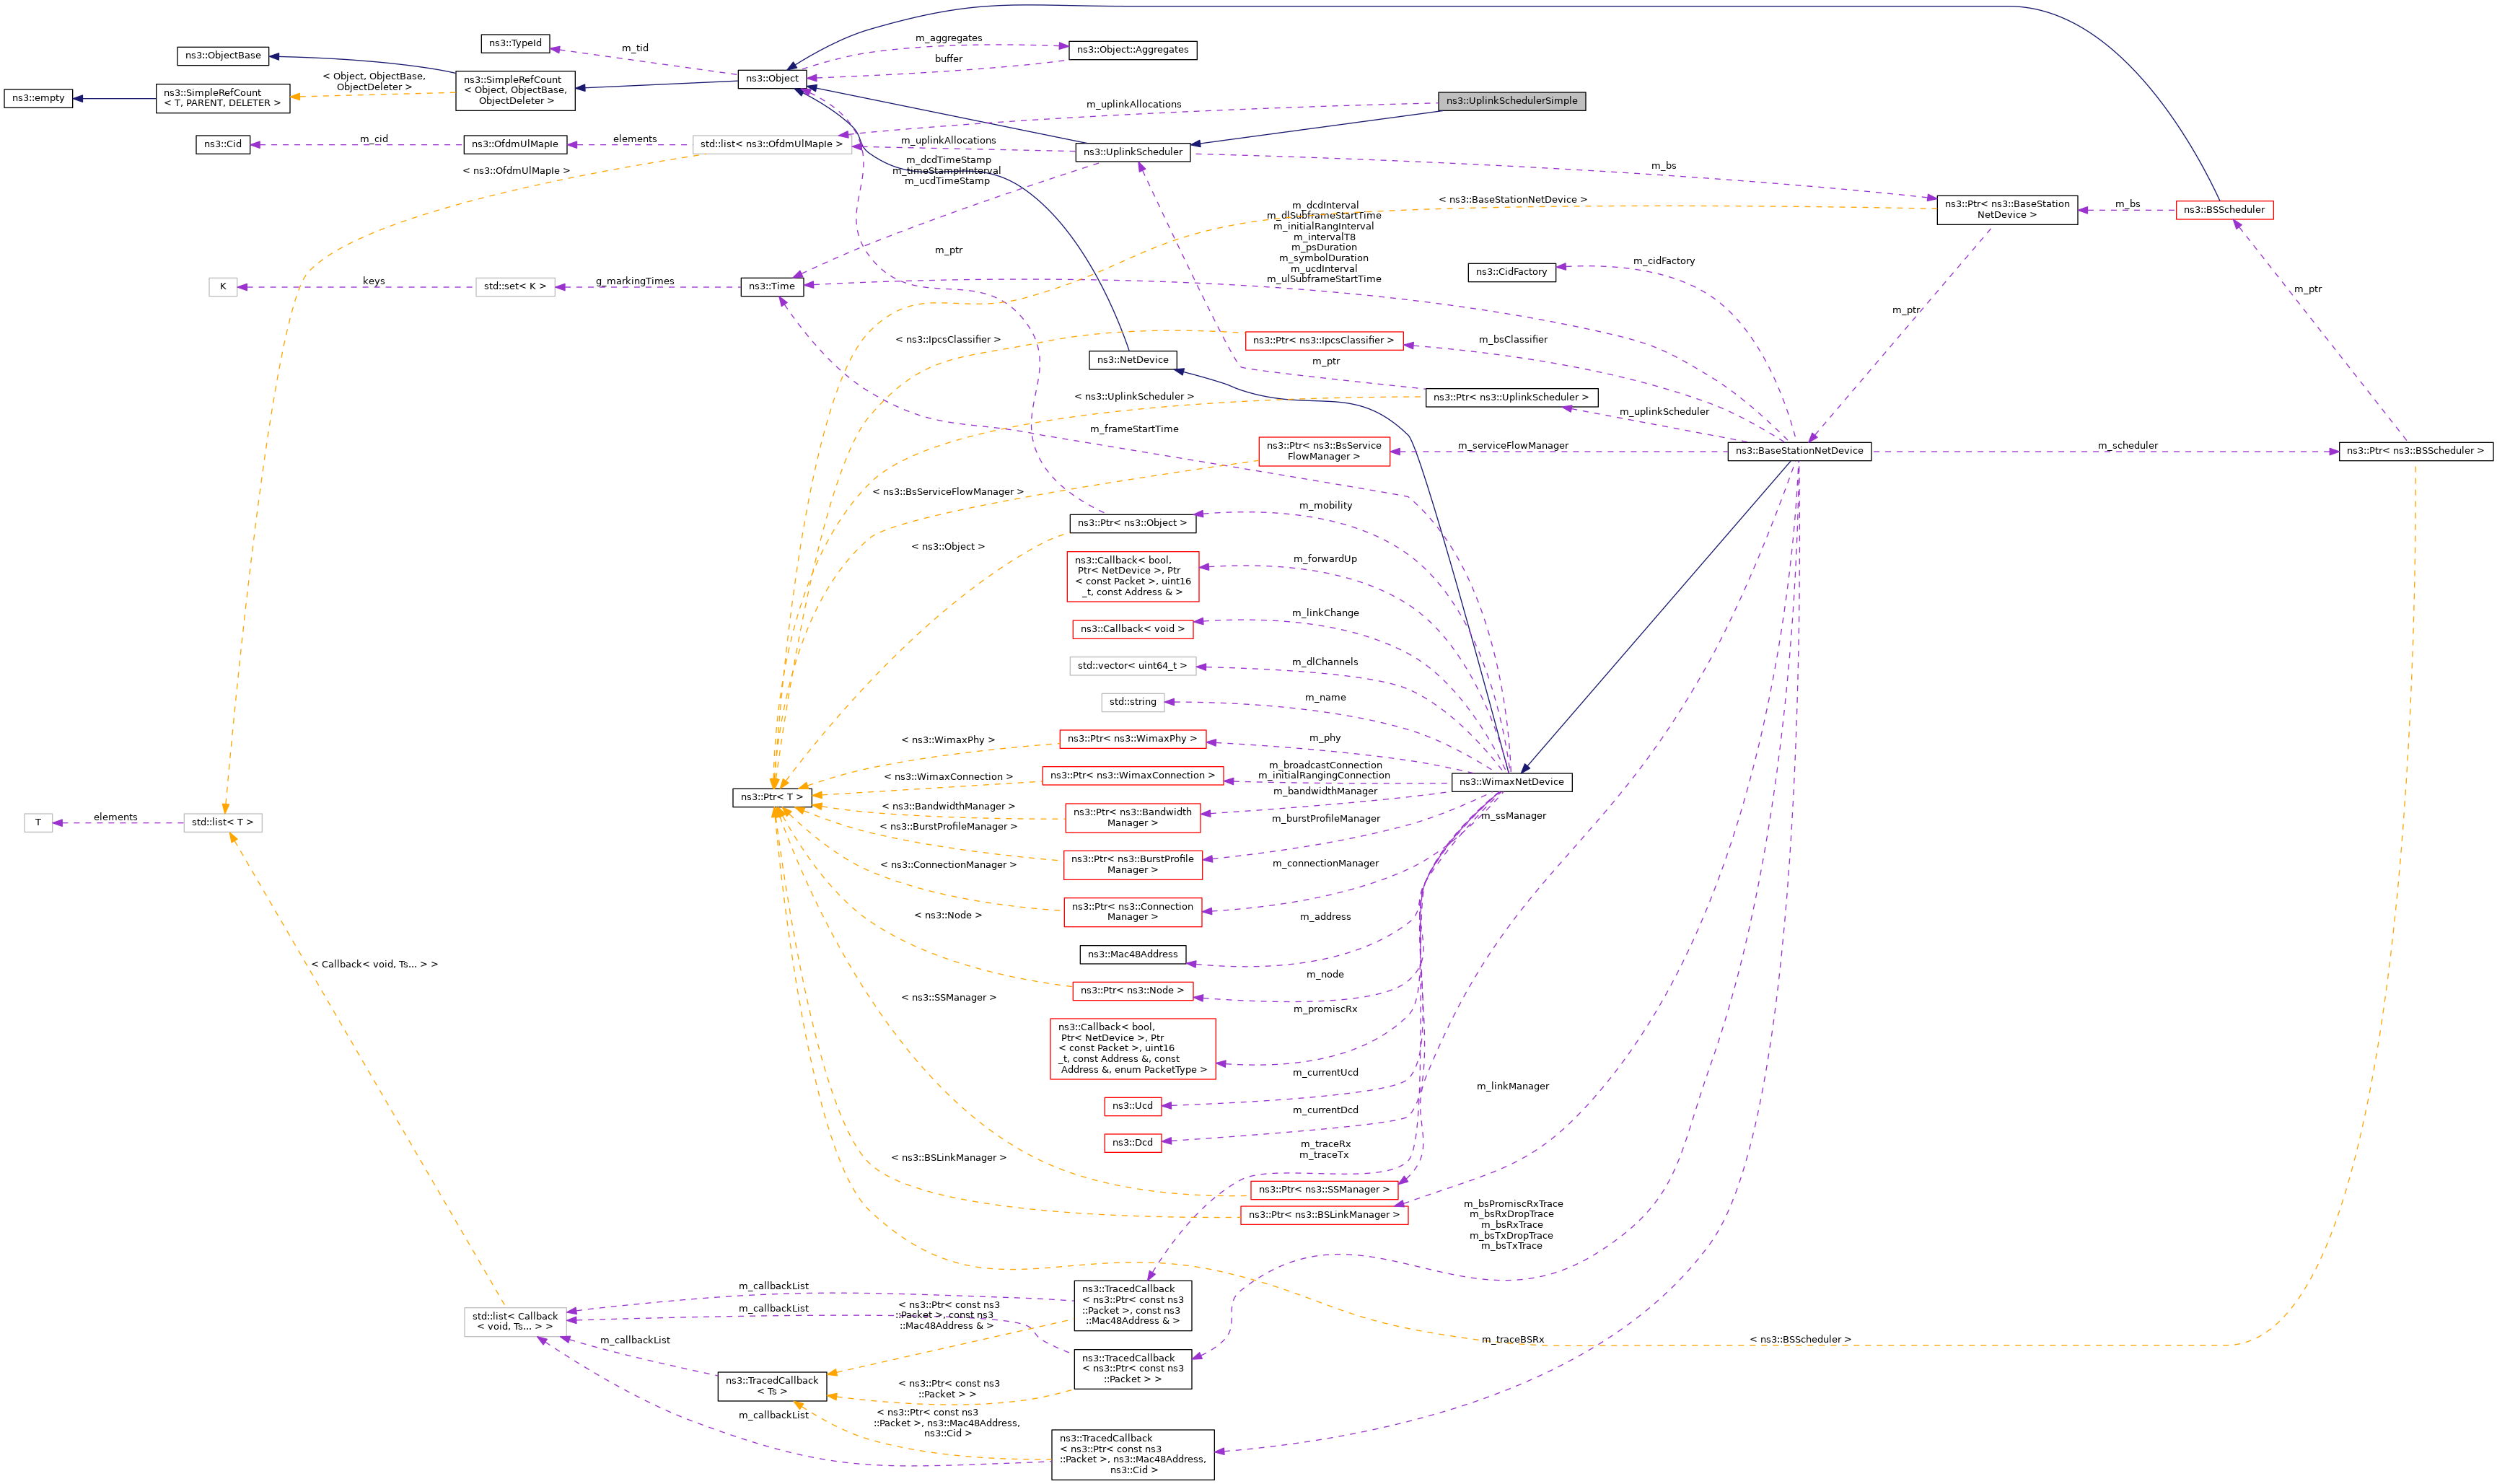
Task: Open TracedCallback< ns3::Ptr< const ns3::Packet > > node
Action: pyautogui.click(x=1132, y=1370)
